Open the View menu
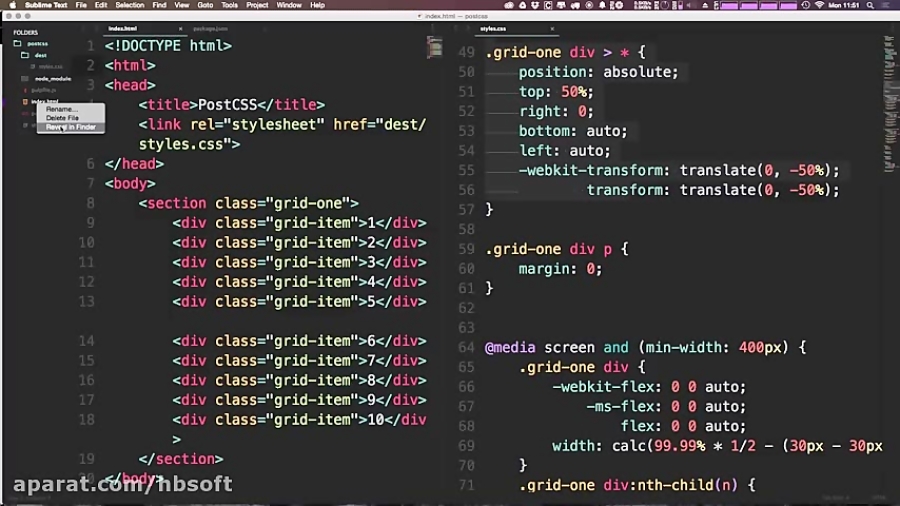This screenshot has width=900, height=506. point(181,5)
